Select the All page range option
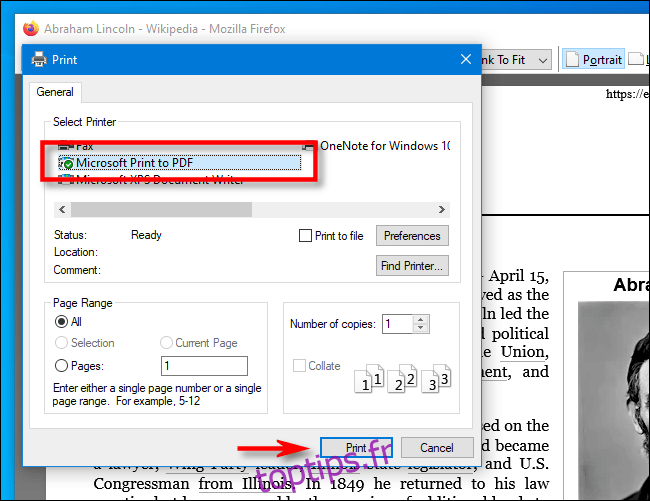650x501 pixels. coord(62,322)
